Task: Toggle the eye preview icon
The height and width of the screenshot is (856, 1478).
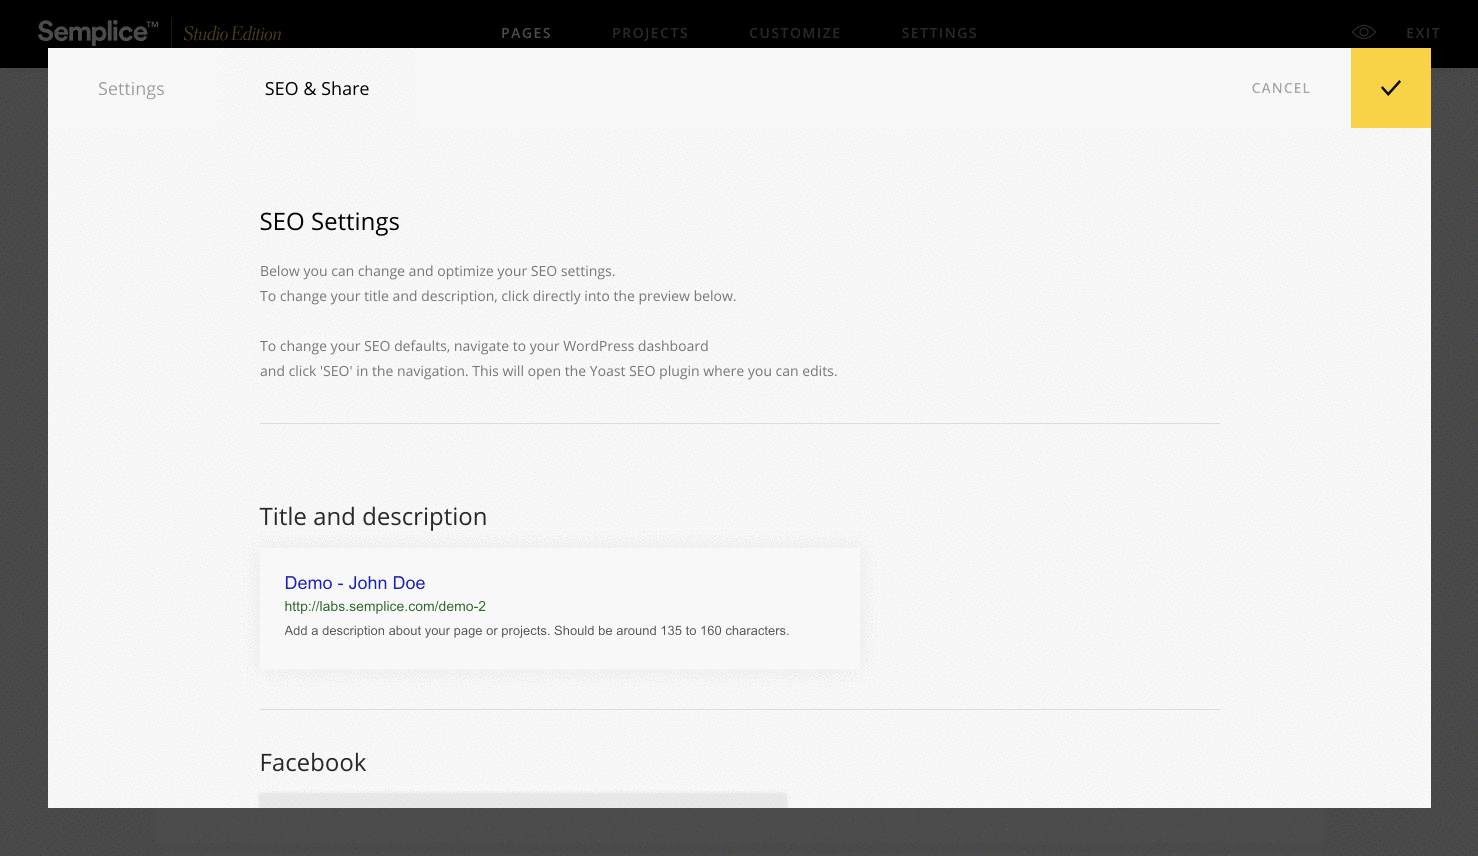Action: (1363, 33)
